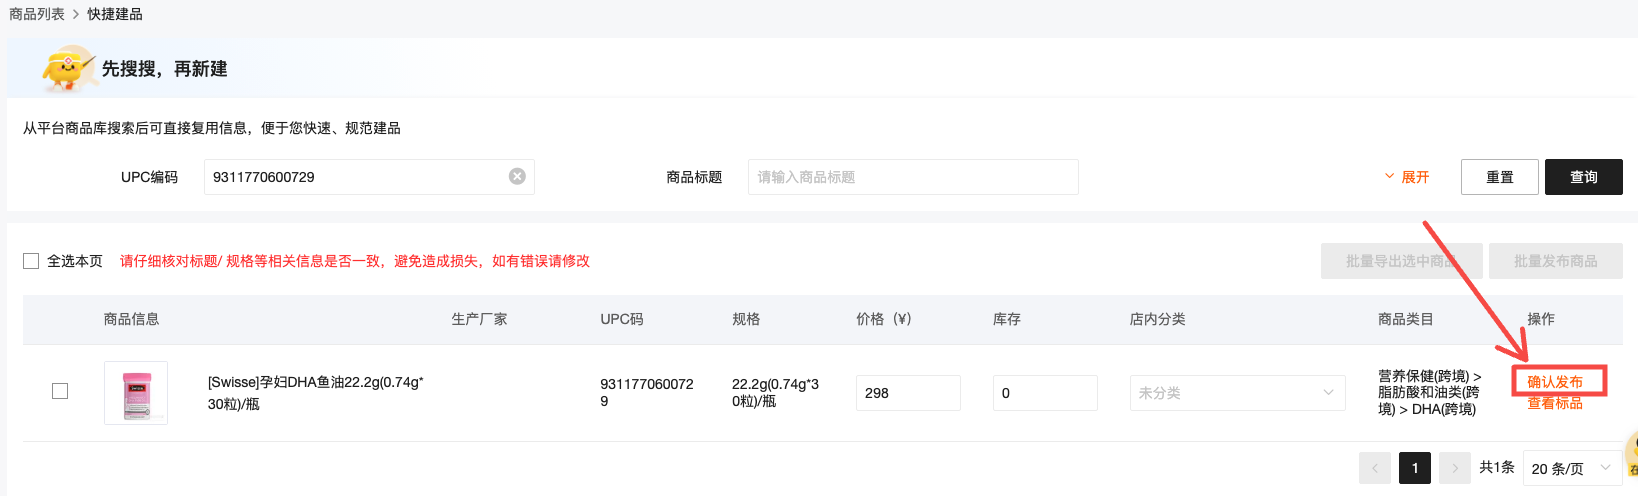Go to the next page arrow
This screenshot has height=496, width=1638.
[1454, 468]
